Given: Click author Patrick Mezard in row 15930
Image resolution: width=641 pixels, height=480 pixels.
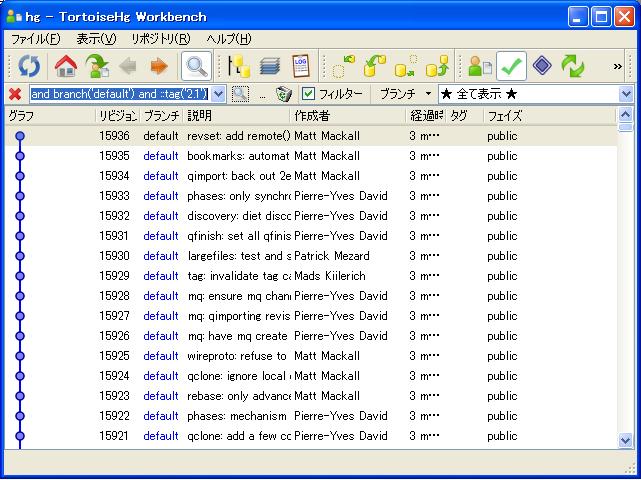Looking at the screenshot, I should click(x=332, y=256).
